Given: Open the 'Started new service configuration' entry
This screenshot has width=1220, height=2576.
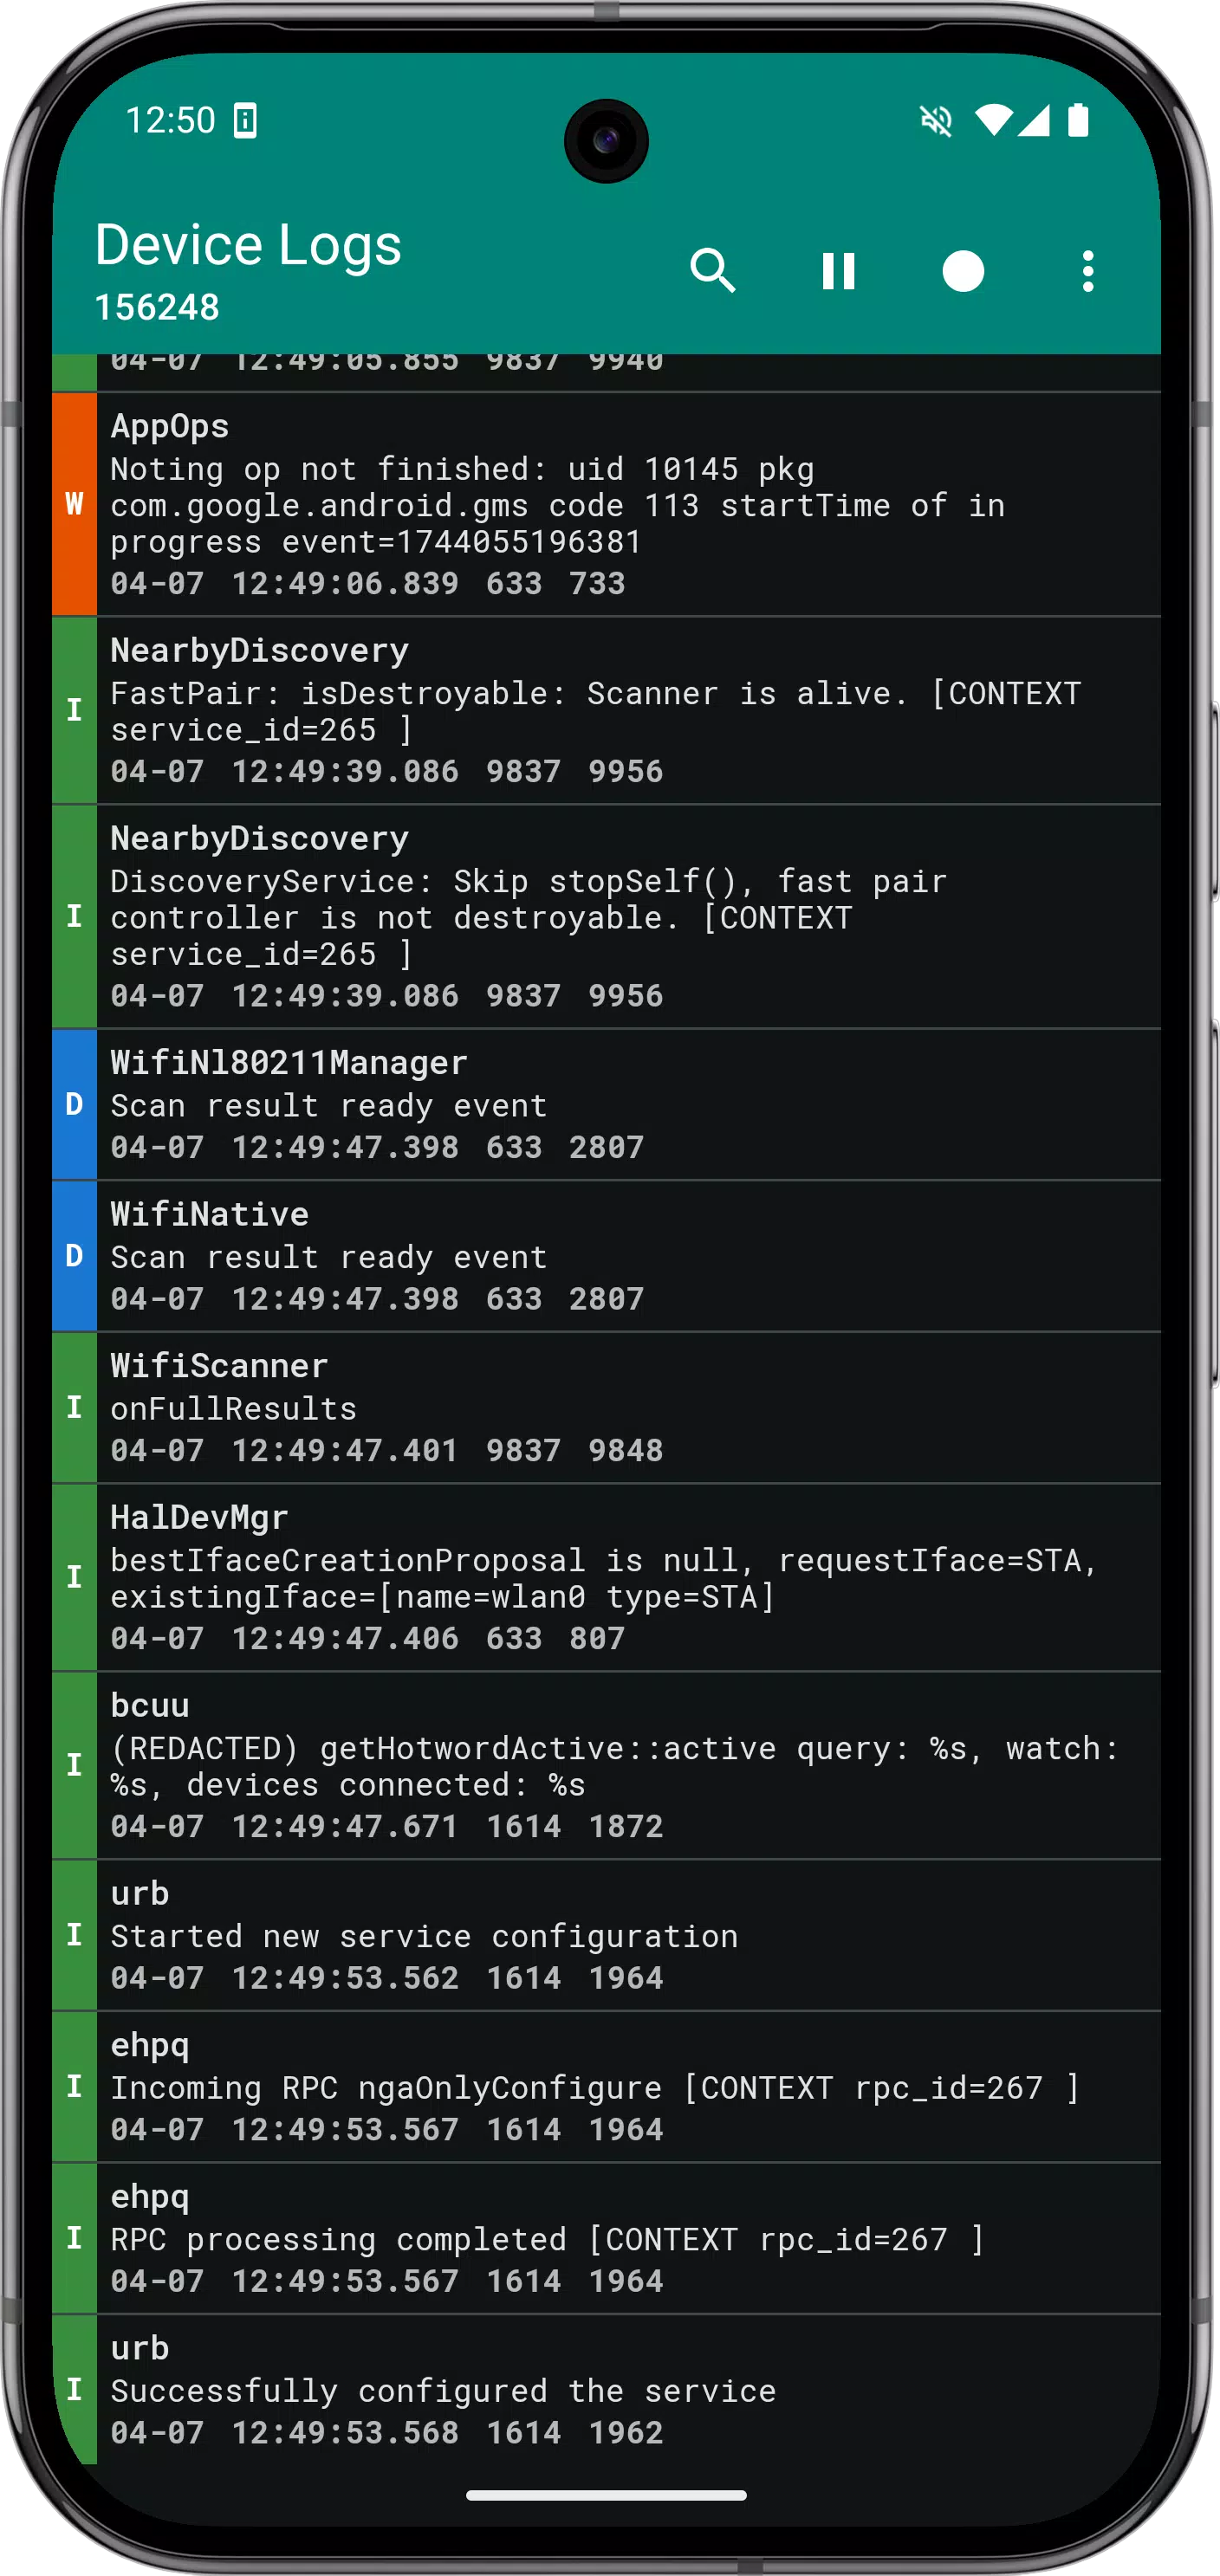Looking at the screenshot, I should tap(606, 1935).
